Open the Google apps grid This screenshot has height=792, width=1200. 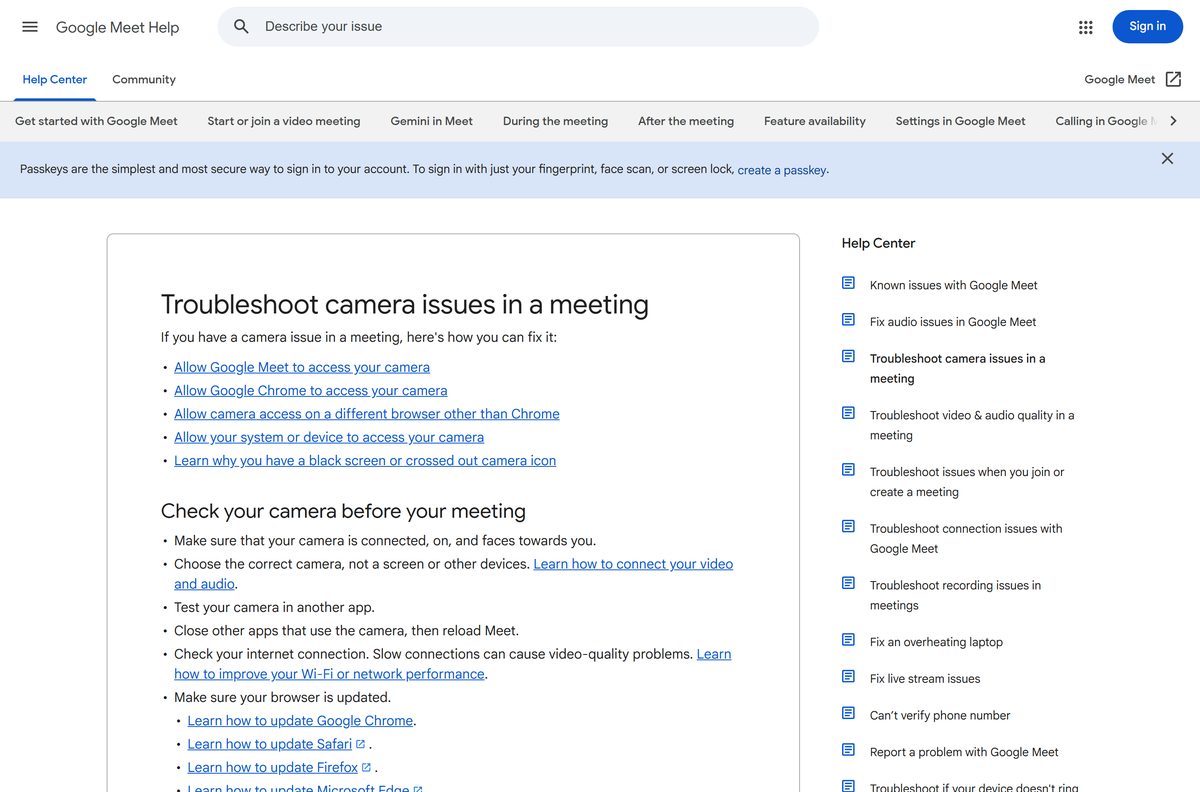(x=1086, y=27)
